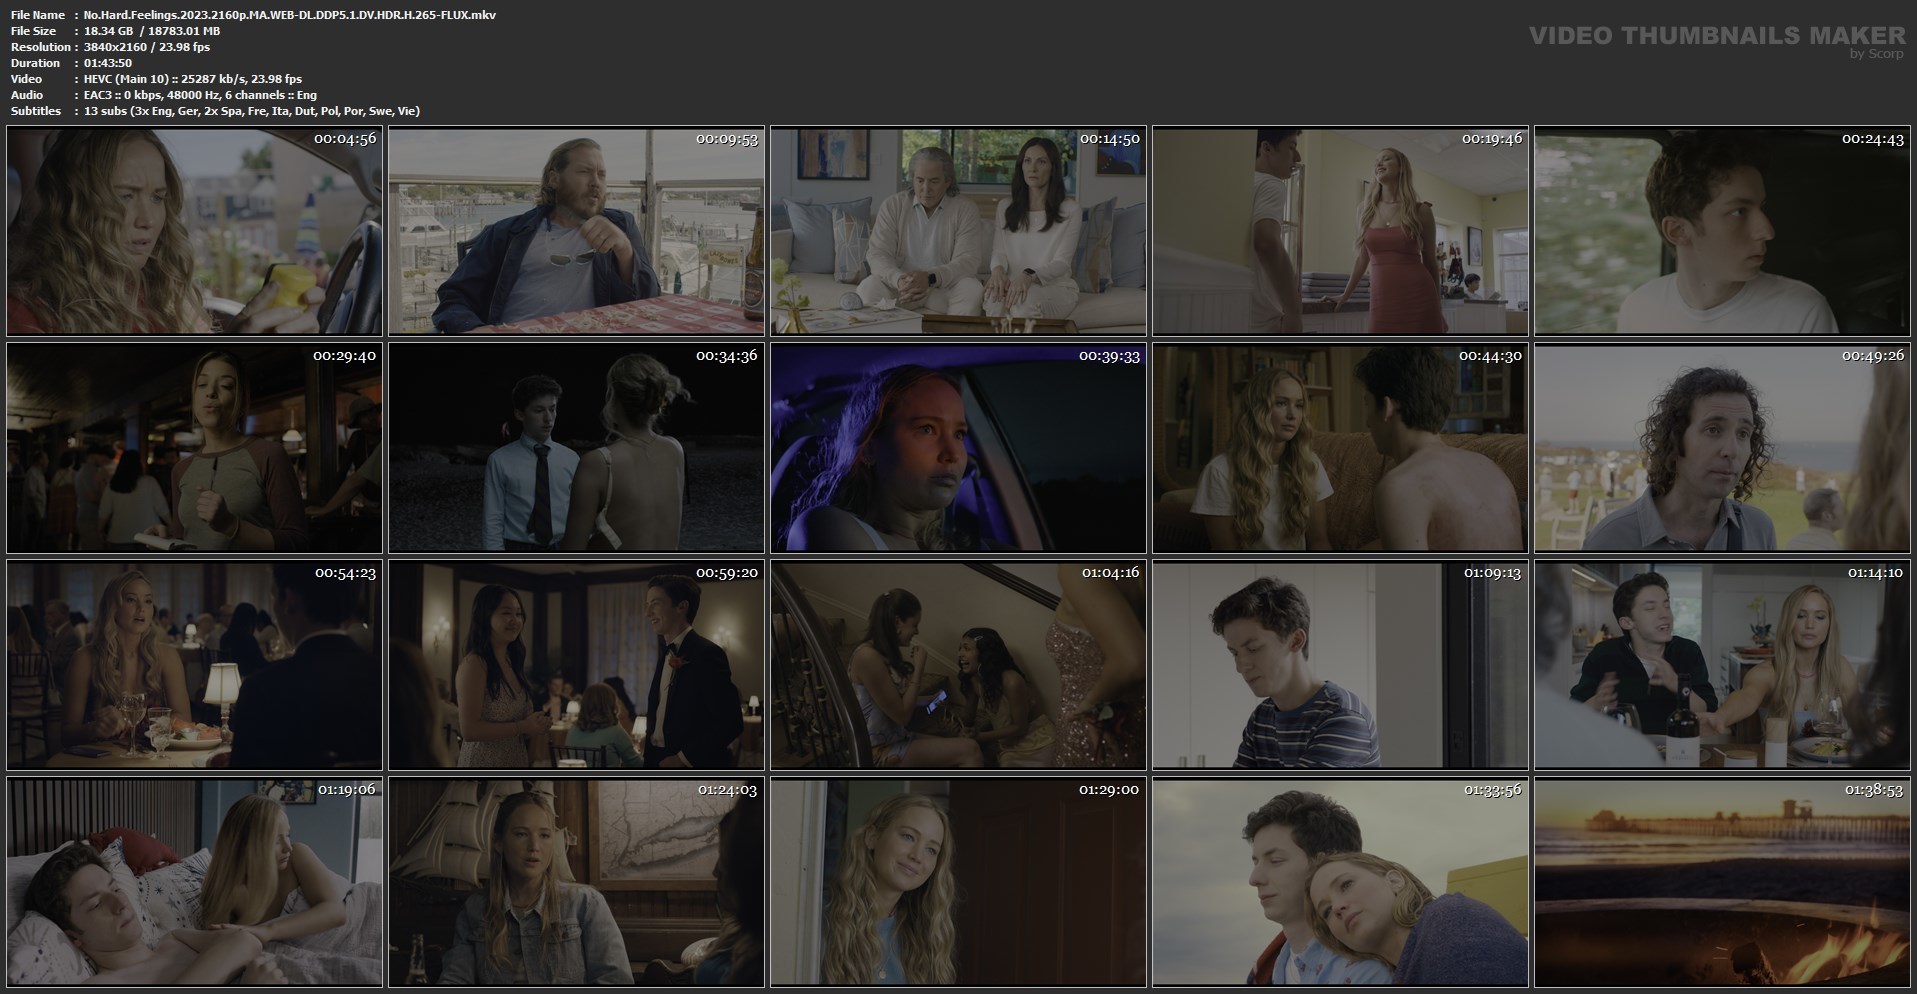This screenshot has height=994, width=1917.
Task: Select the thumbnail at 00:44:30
Action: click(x=1340, y=448)
